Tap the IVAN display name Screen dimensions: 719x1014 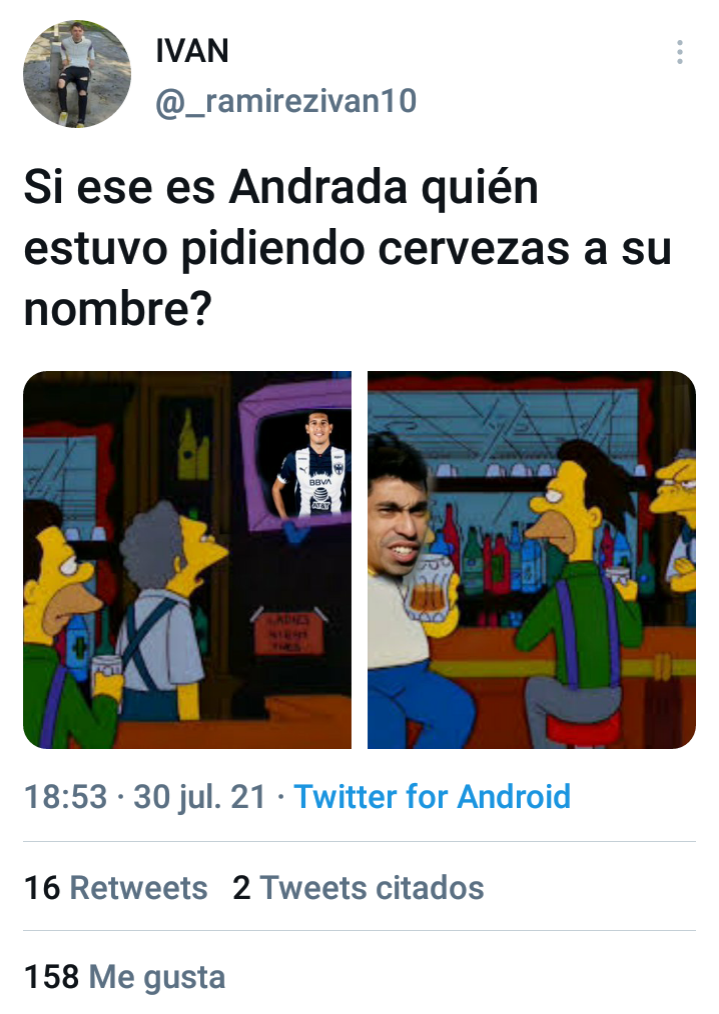click(x=192, y=50)
